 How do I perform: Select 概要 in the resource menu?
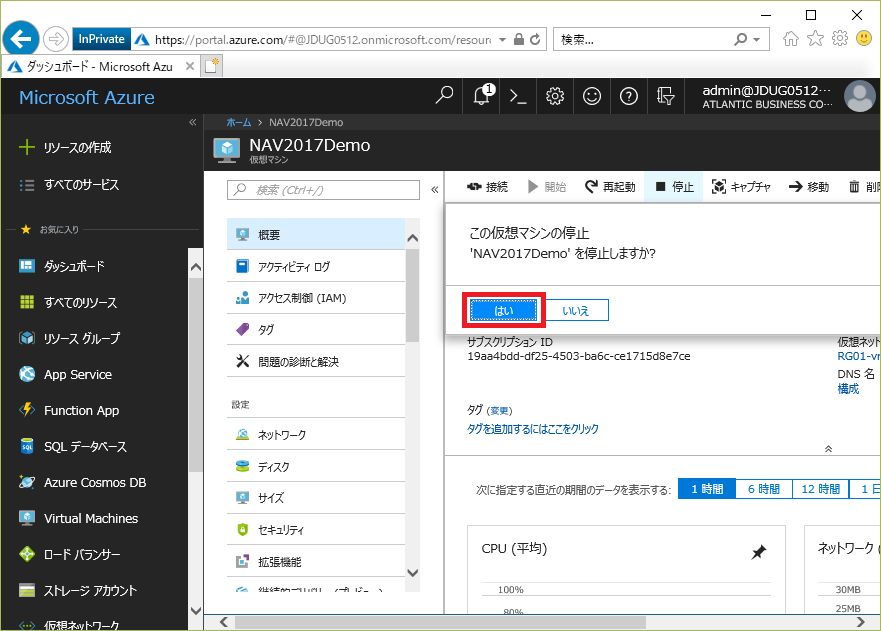(316, 234)
